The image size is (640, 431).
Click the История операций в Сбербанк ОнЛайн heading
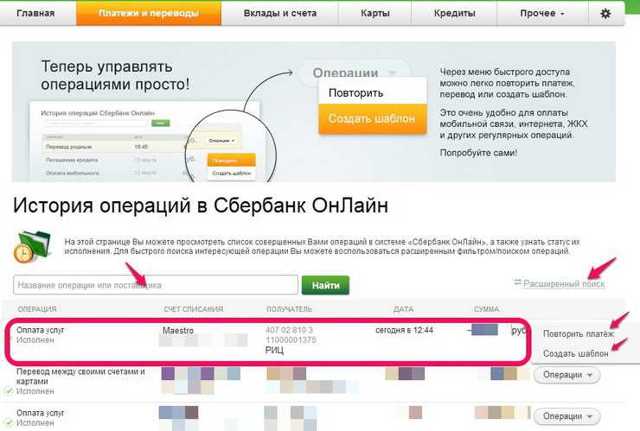pos(200,205)
